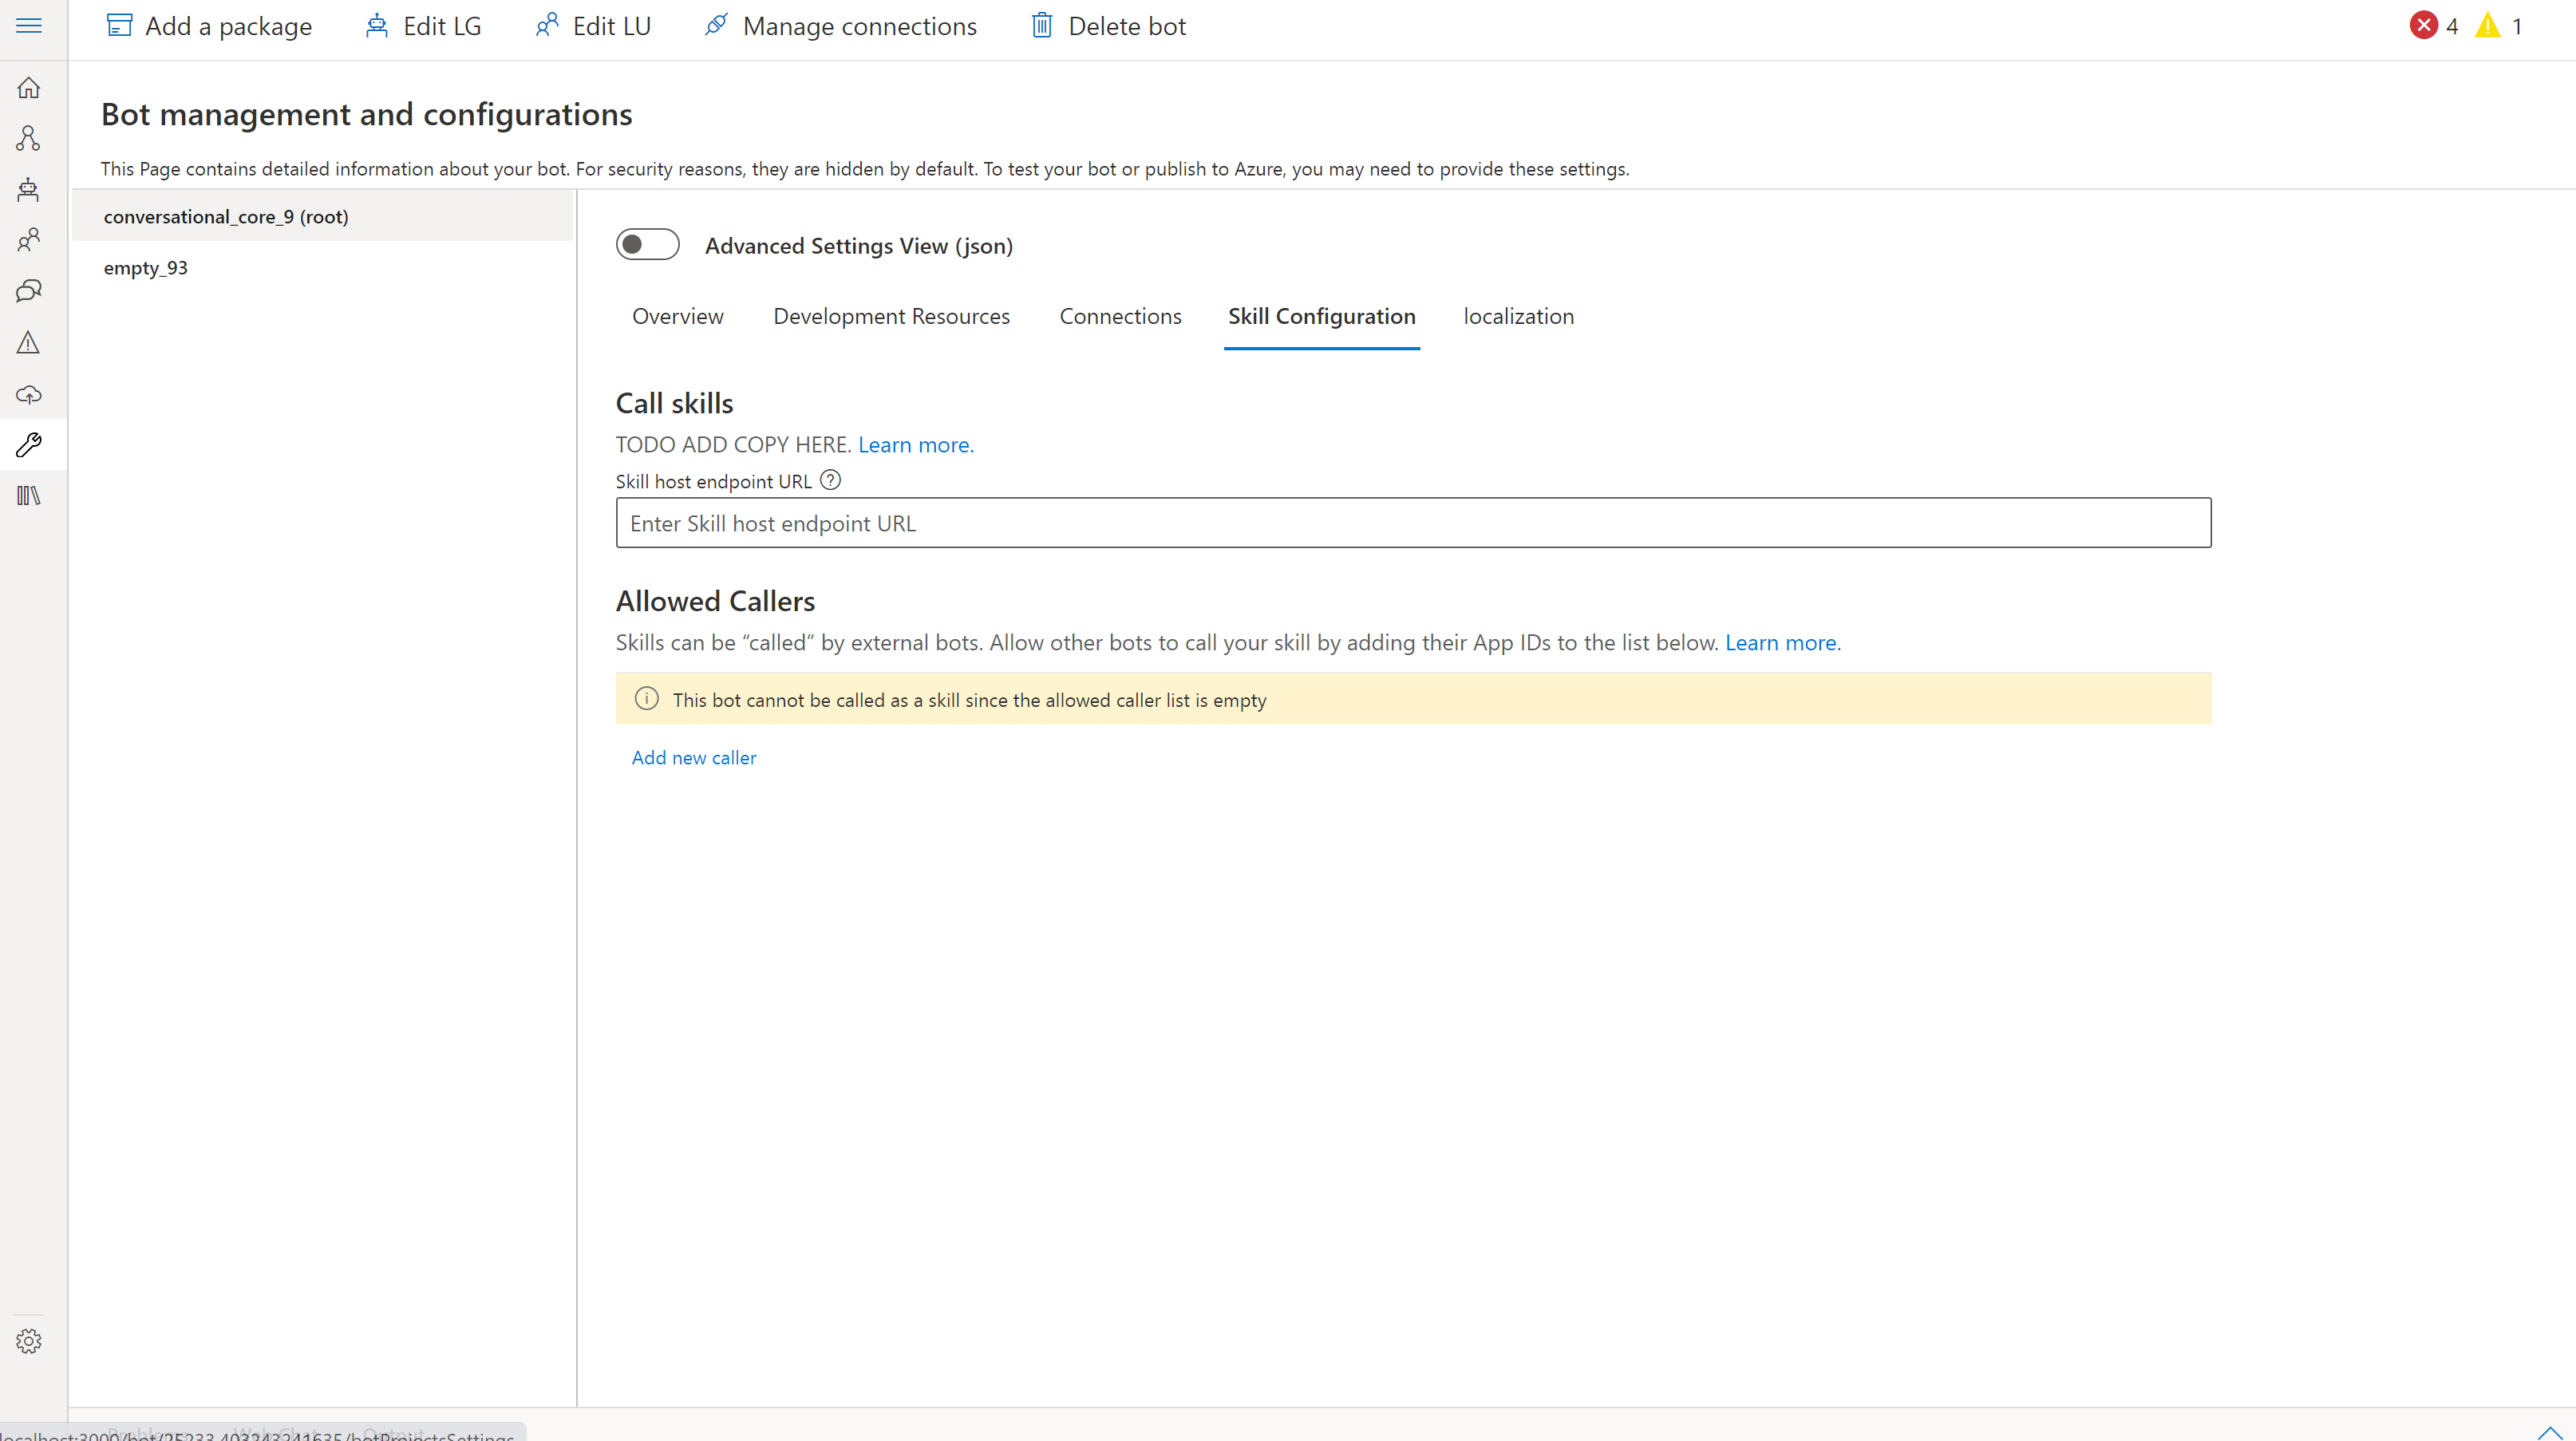2576x1441 pixels.
Task: Select empty_93 bot in project list
Action: pyautogui.click(x=146, y=268)
